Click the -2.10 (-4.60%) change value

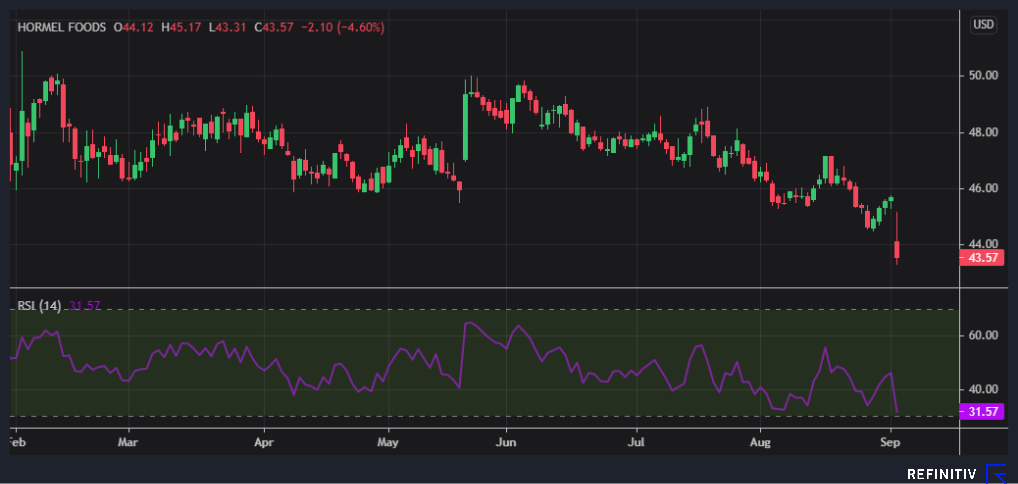[x=341, y=28]
